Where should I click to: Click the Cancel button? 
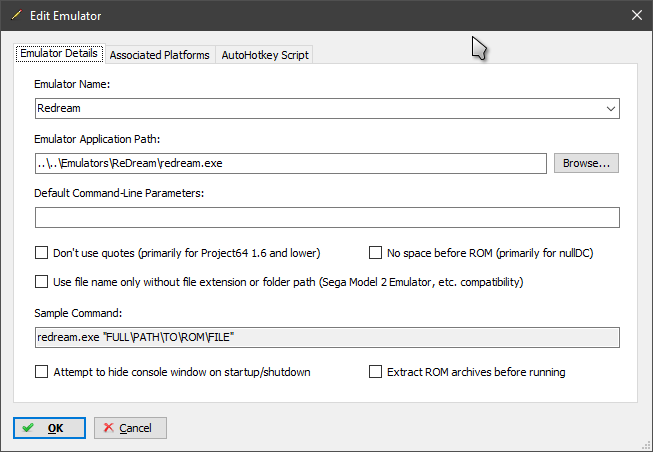point(130,428)
